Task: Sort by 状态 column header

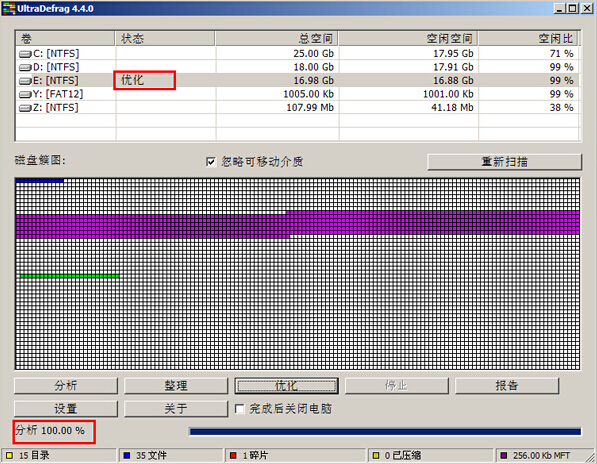Action: point(165,38)
